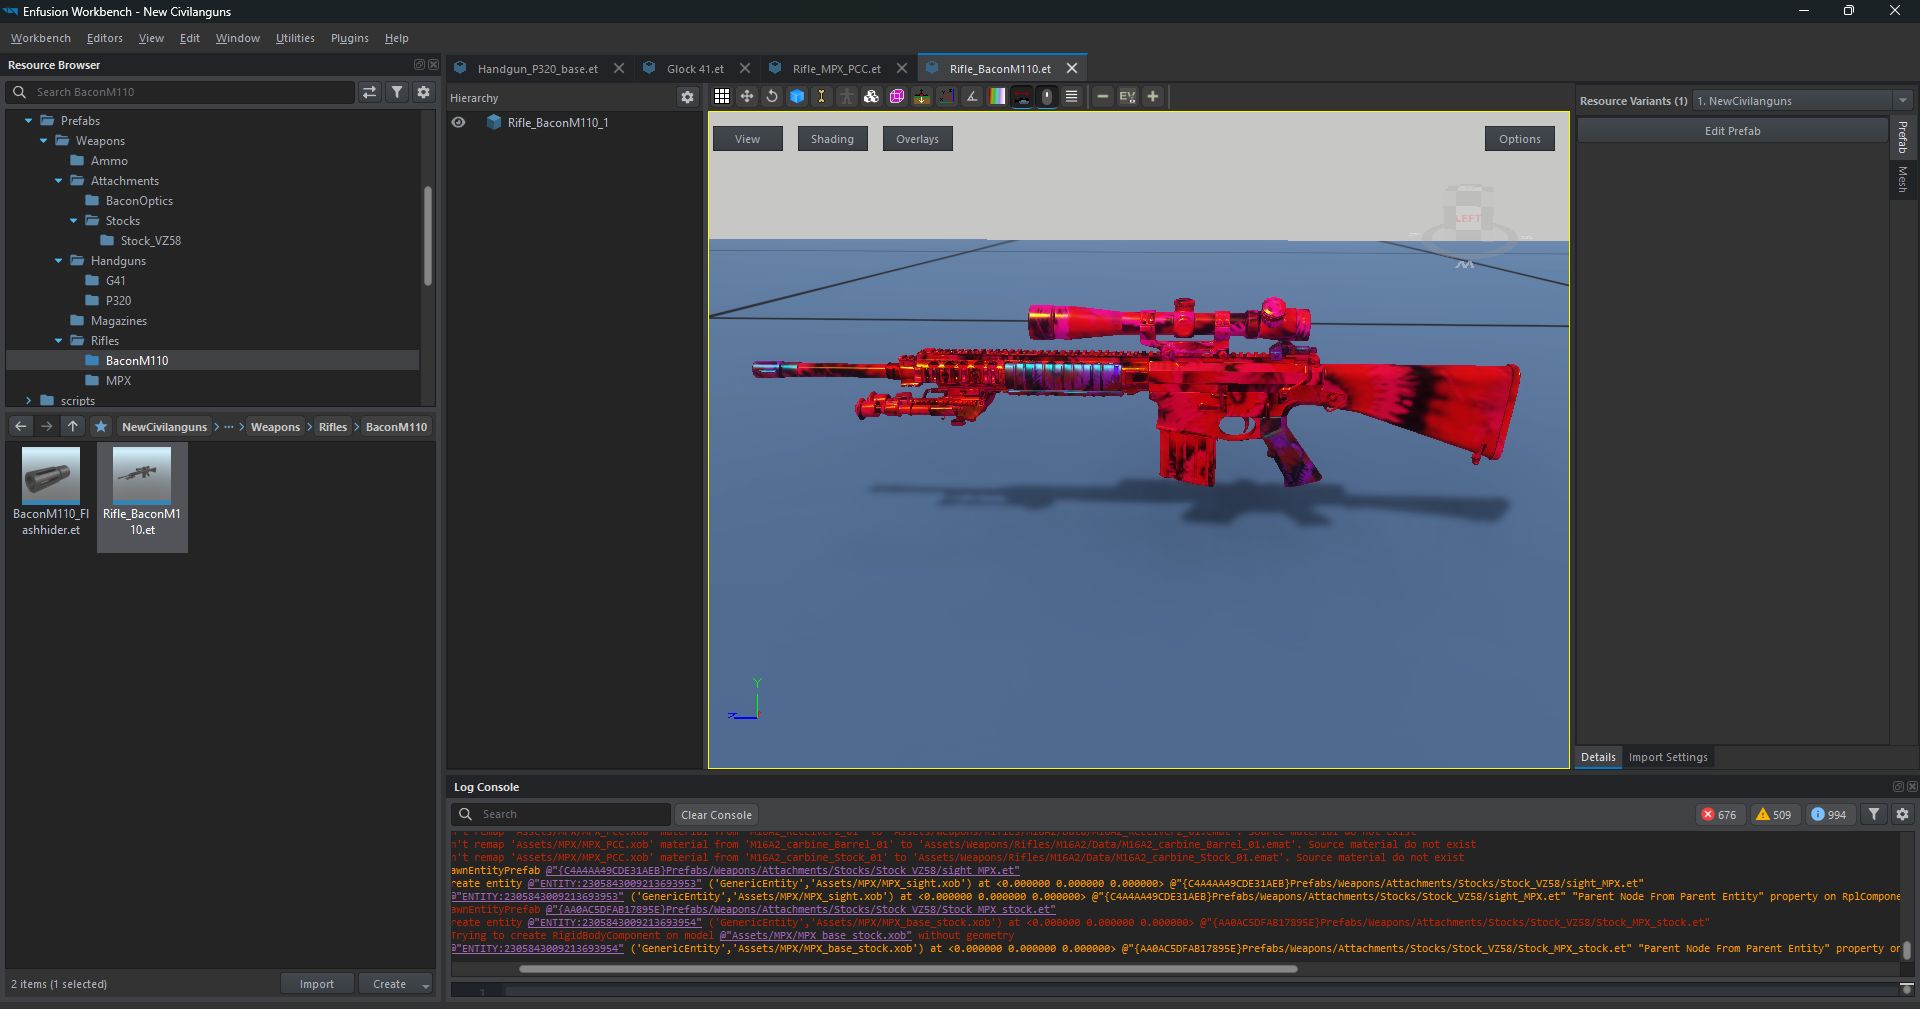Open the Plugins menu
Image resolution: width=1920 pixels, height=1009 pixels.
coord(349,38)
